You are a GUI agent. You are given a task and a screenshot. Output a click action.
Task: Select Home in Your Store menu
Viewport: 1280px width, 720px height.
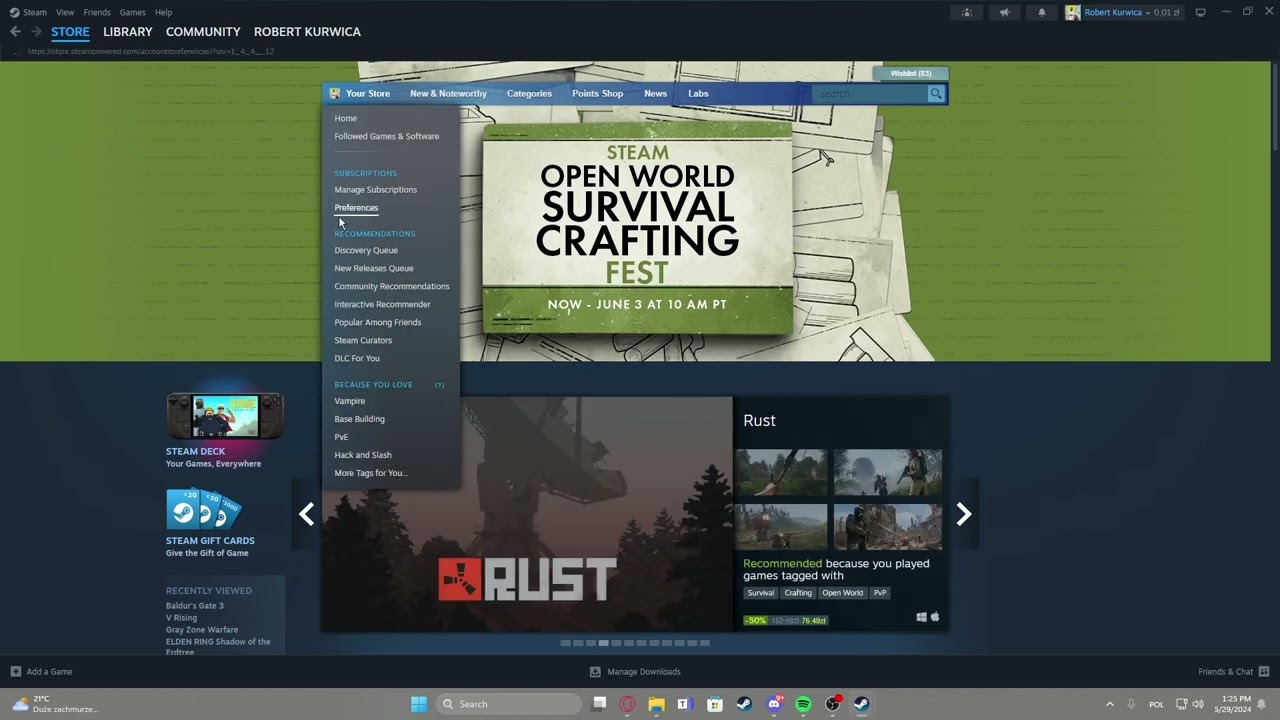tap(345, 118)
